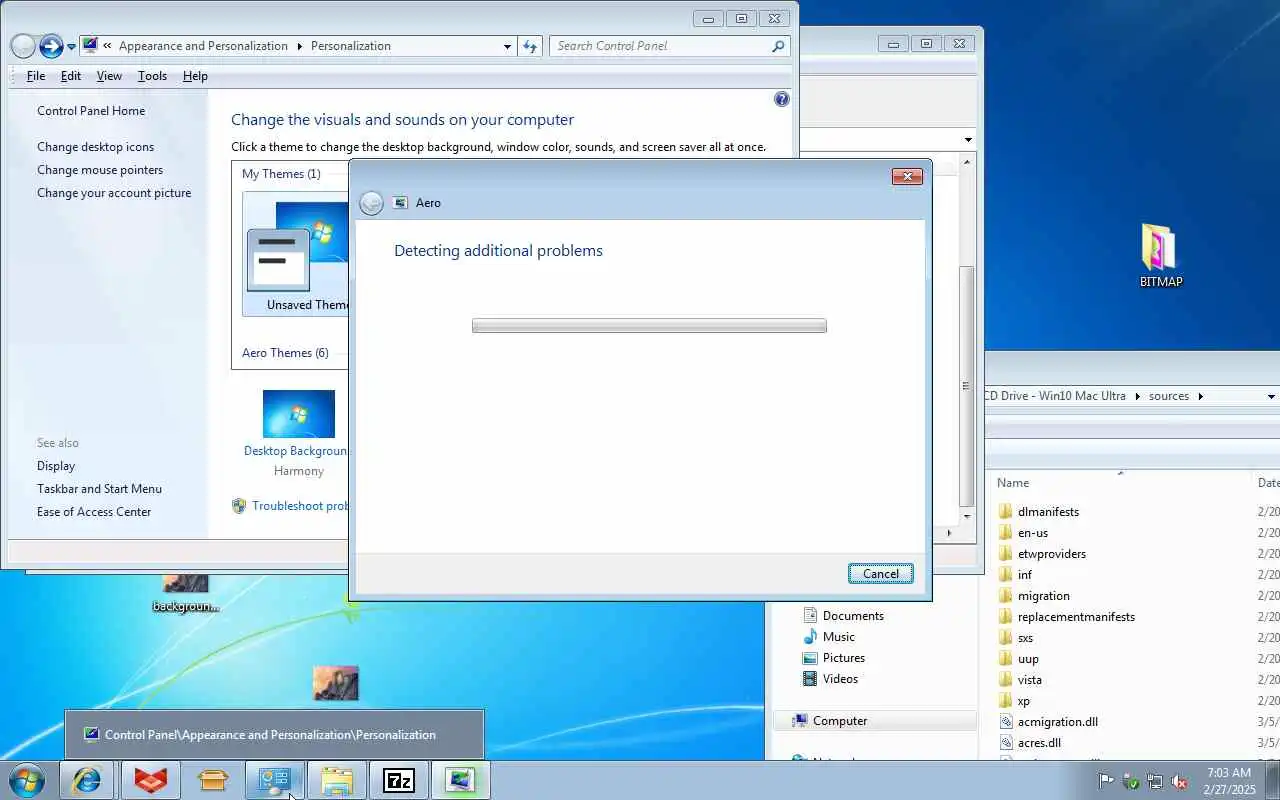
Task: Open the Display link under See also
Action: point(56,466)
